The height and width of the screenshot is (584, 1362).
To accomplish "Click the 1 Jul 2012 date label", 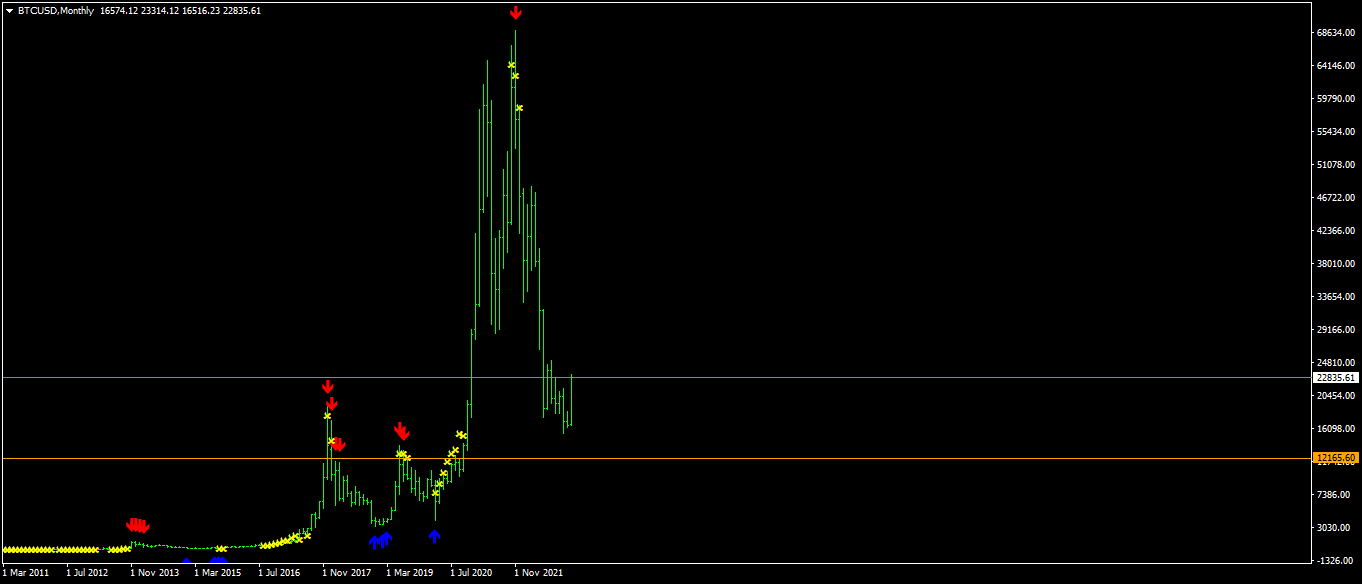I will pos(88,574).
